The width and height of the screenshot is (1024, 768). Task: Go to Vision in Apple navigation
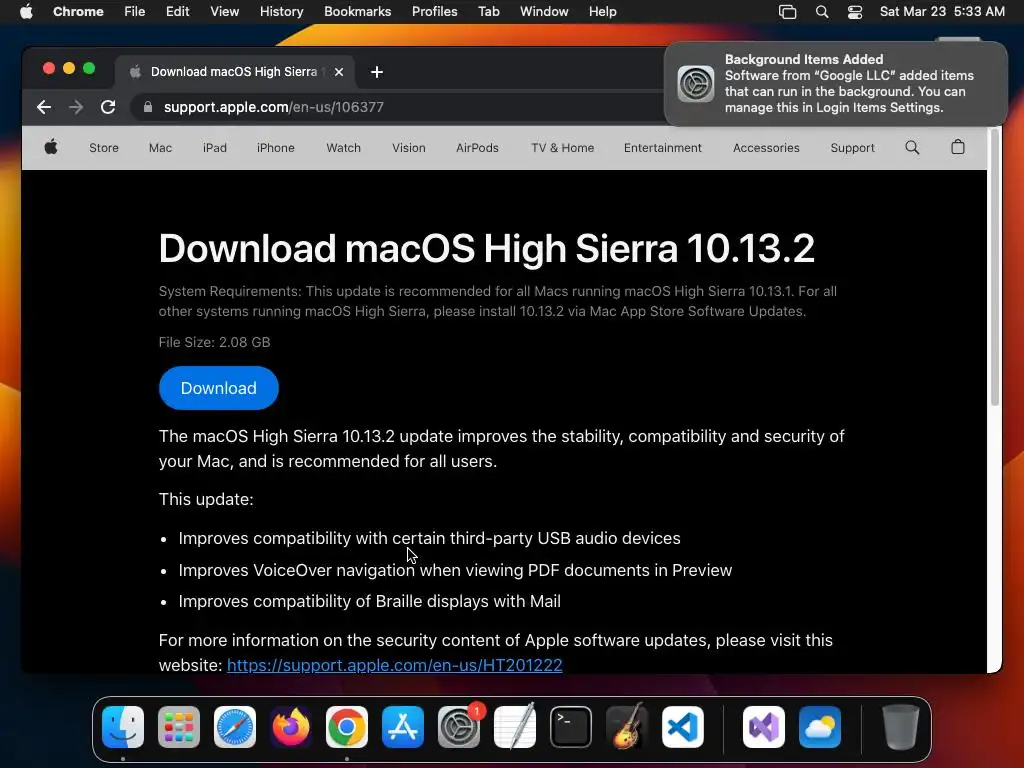pos(409,148)
